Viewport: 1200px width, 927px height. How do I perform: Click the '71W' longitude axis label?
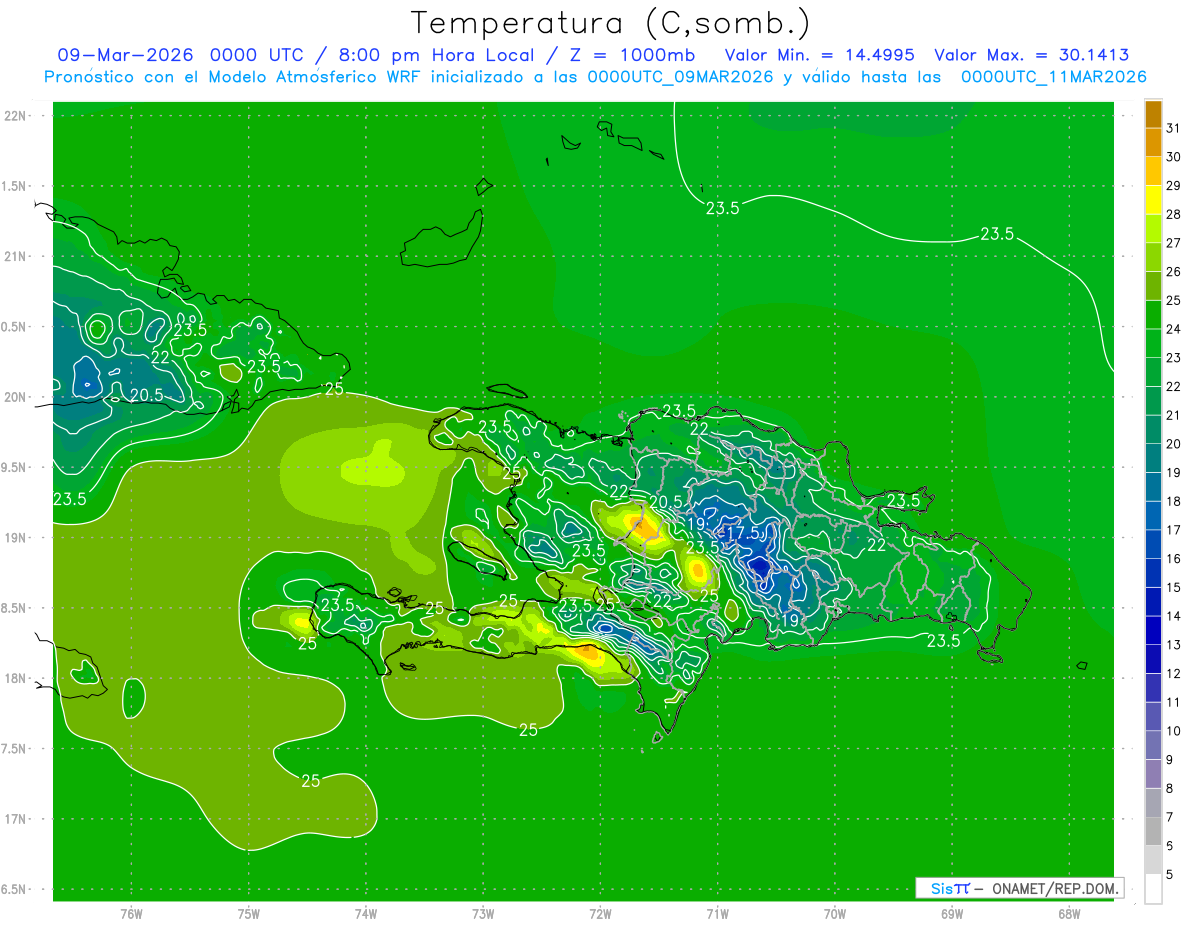click(x=717, y=914)
